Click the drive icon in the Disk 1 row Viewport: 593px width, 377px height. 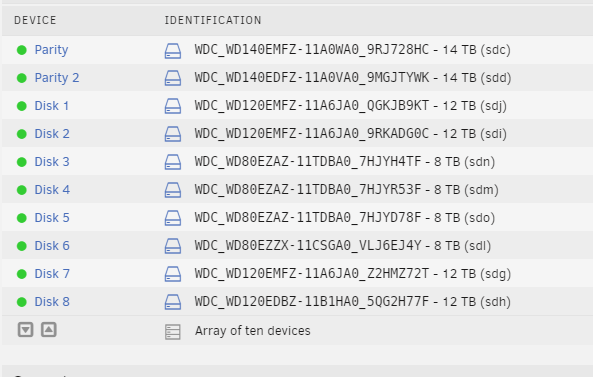point(173,106)
